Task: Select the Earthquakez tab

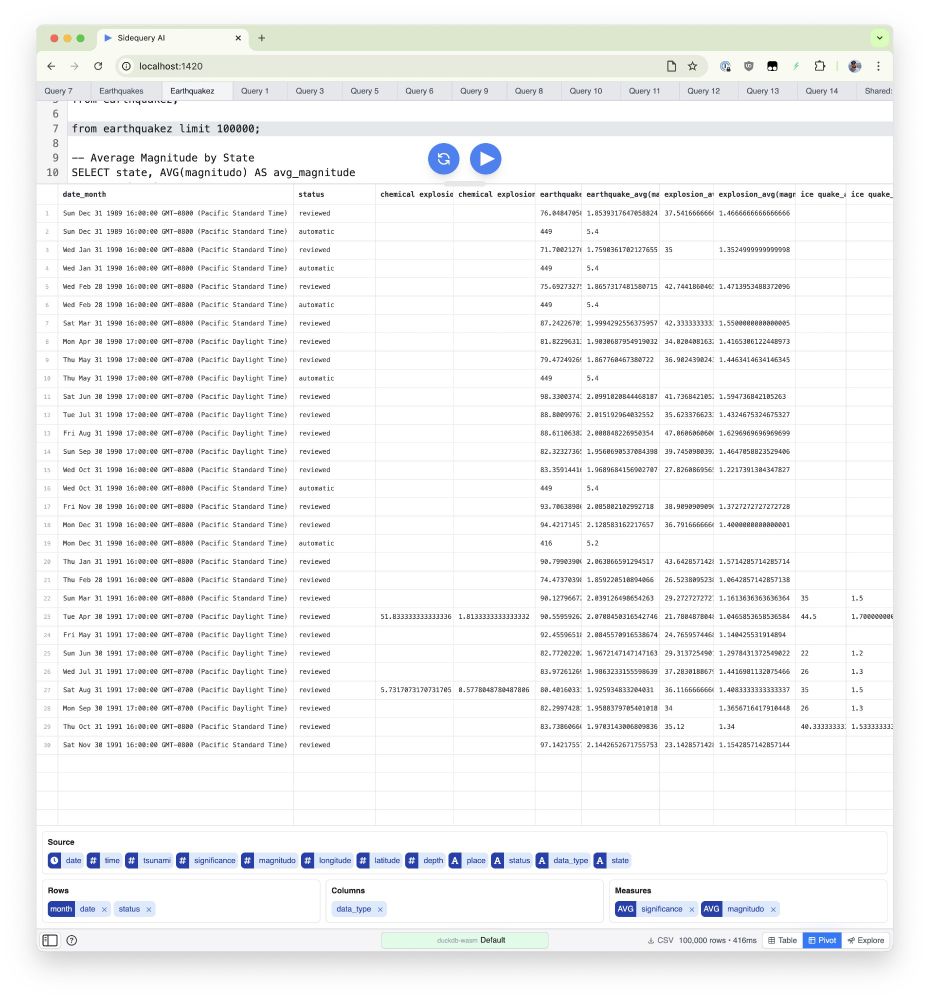Action: click(x=192, y=91)
